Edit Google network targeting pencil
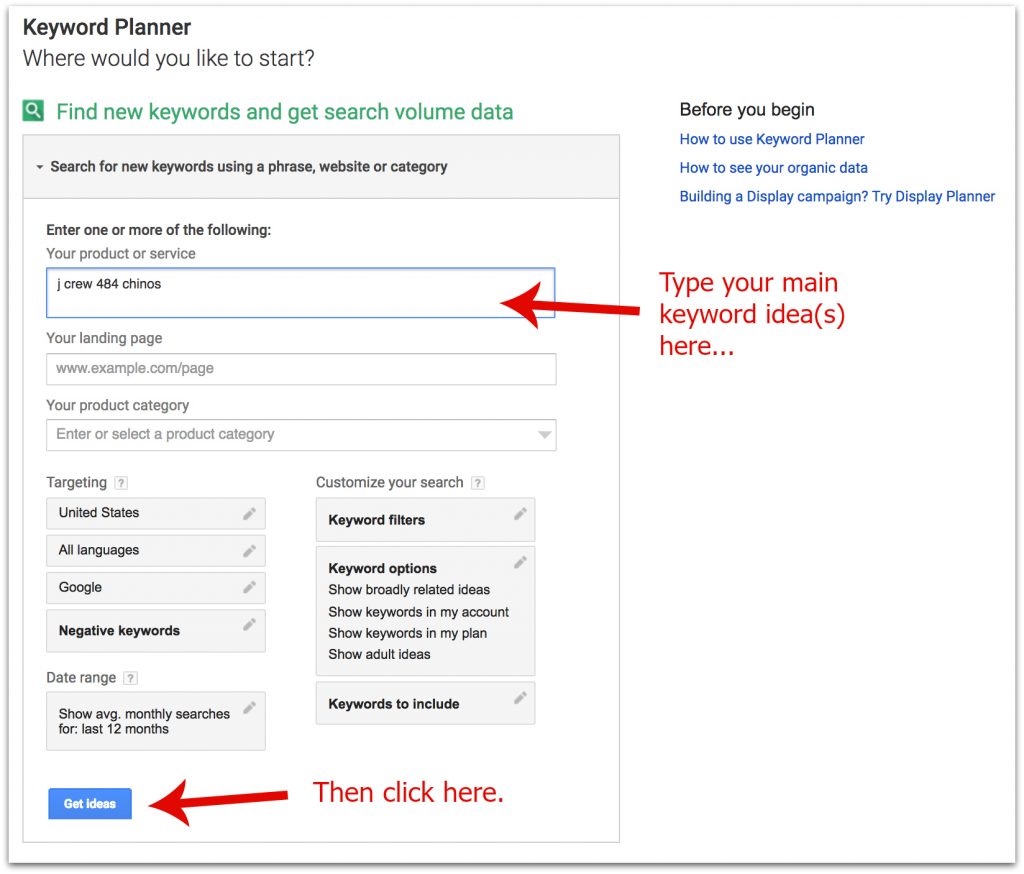 click(249, 587)
